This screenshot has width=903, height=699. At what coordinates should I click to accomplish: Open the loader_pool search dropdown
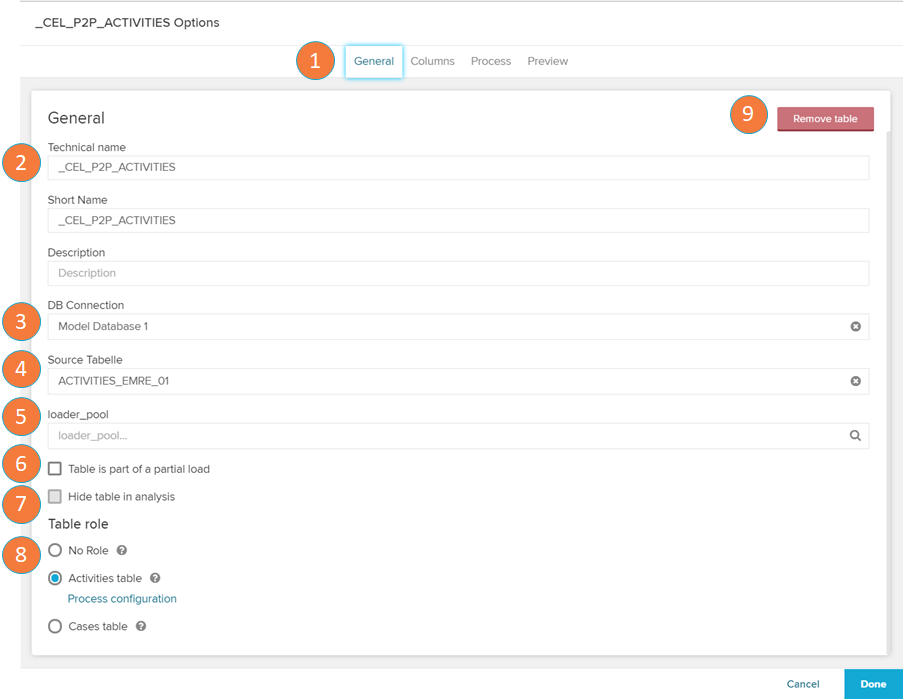tap(440, 436)
